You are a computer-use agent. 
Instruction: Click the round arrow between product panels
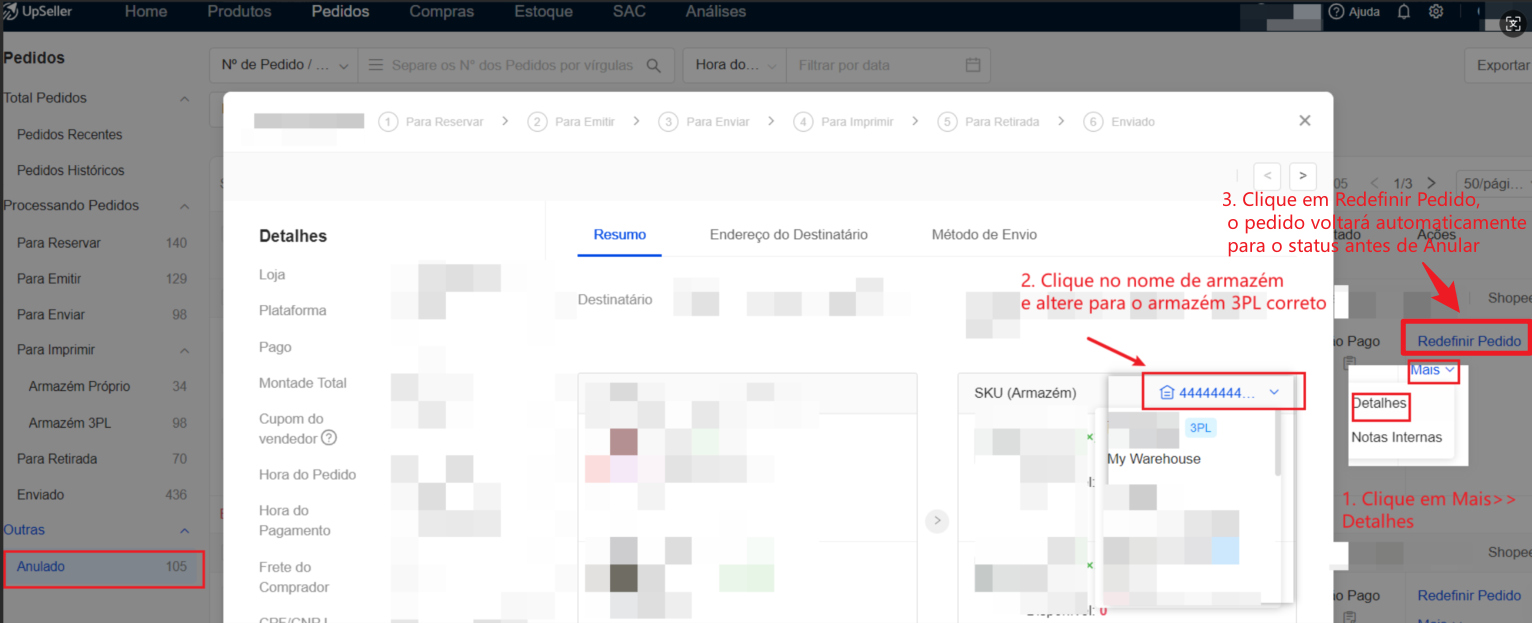click(937, 520)
